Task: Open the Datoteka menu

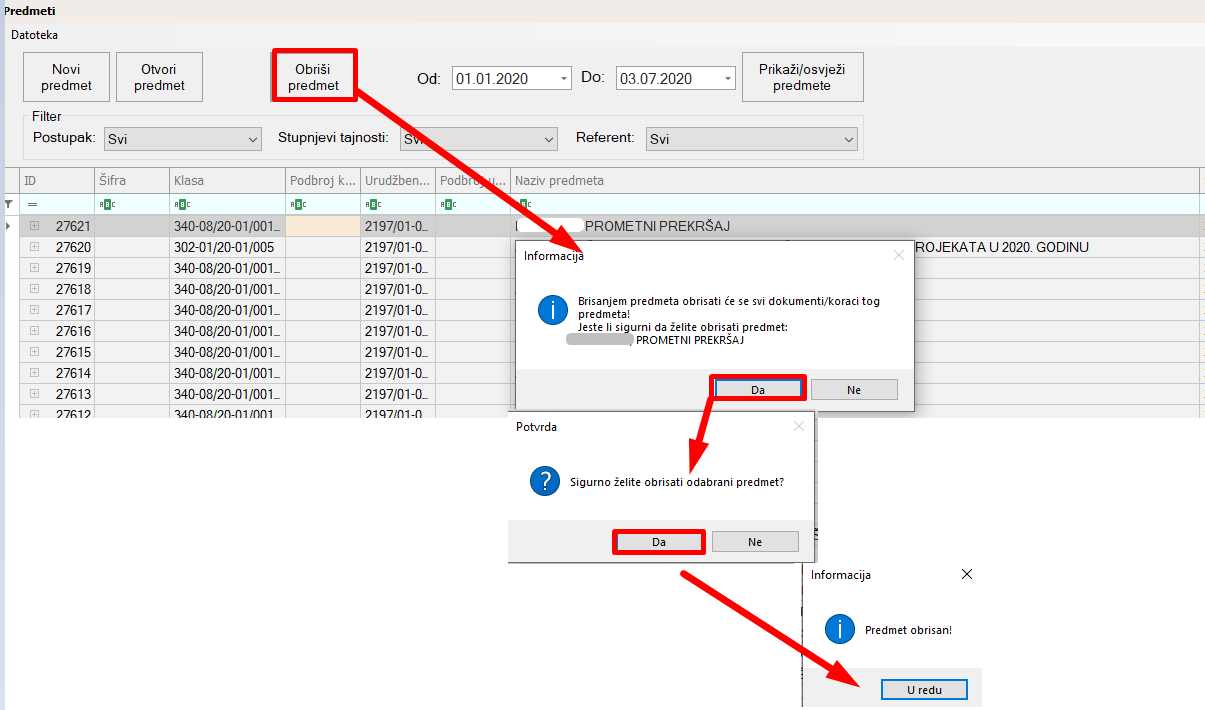Action: click(35, 35)
